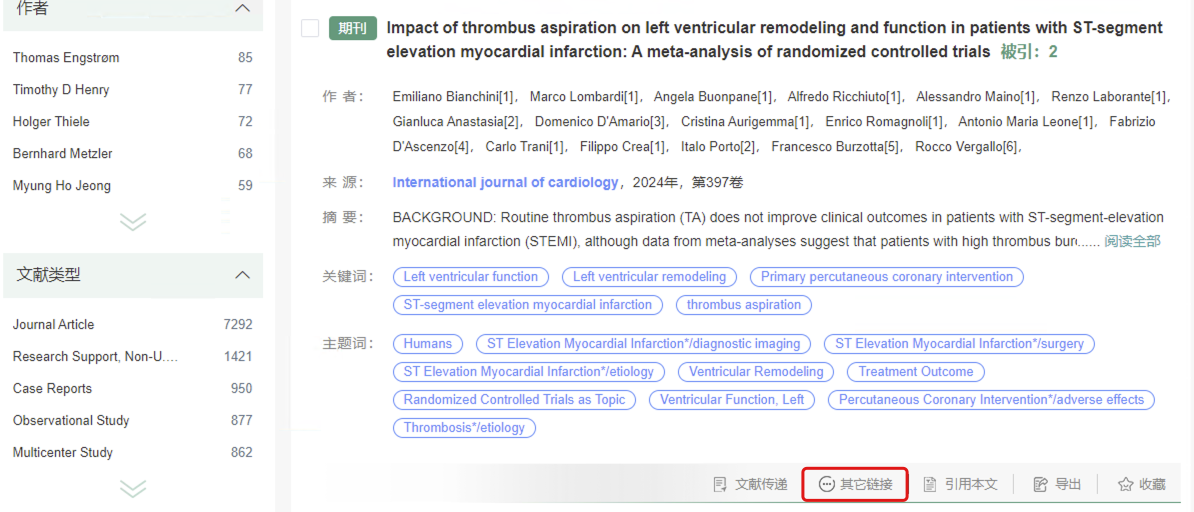
Task: Click the 引用本文 cite icon
Action: (930, 485)
